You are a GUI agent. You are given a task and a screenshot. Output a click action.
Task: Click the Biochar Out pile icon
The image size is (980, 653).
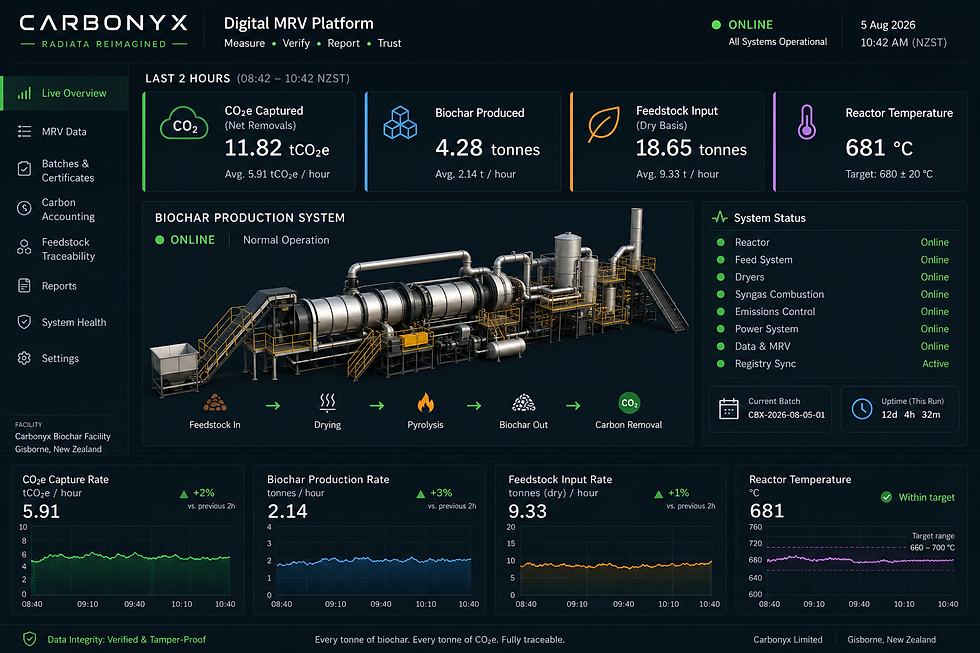click(523, 403)
